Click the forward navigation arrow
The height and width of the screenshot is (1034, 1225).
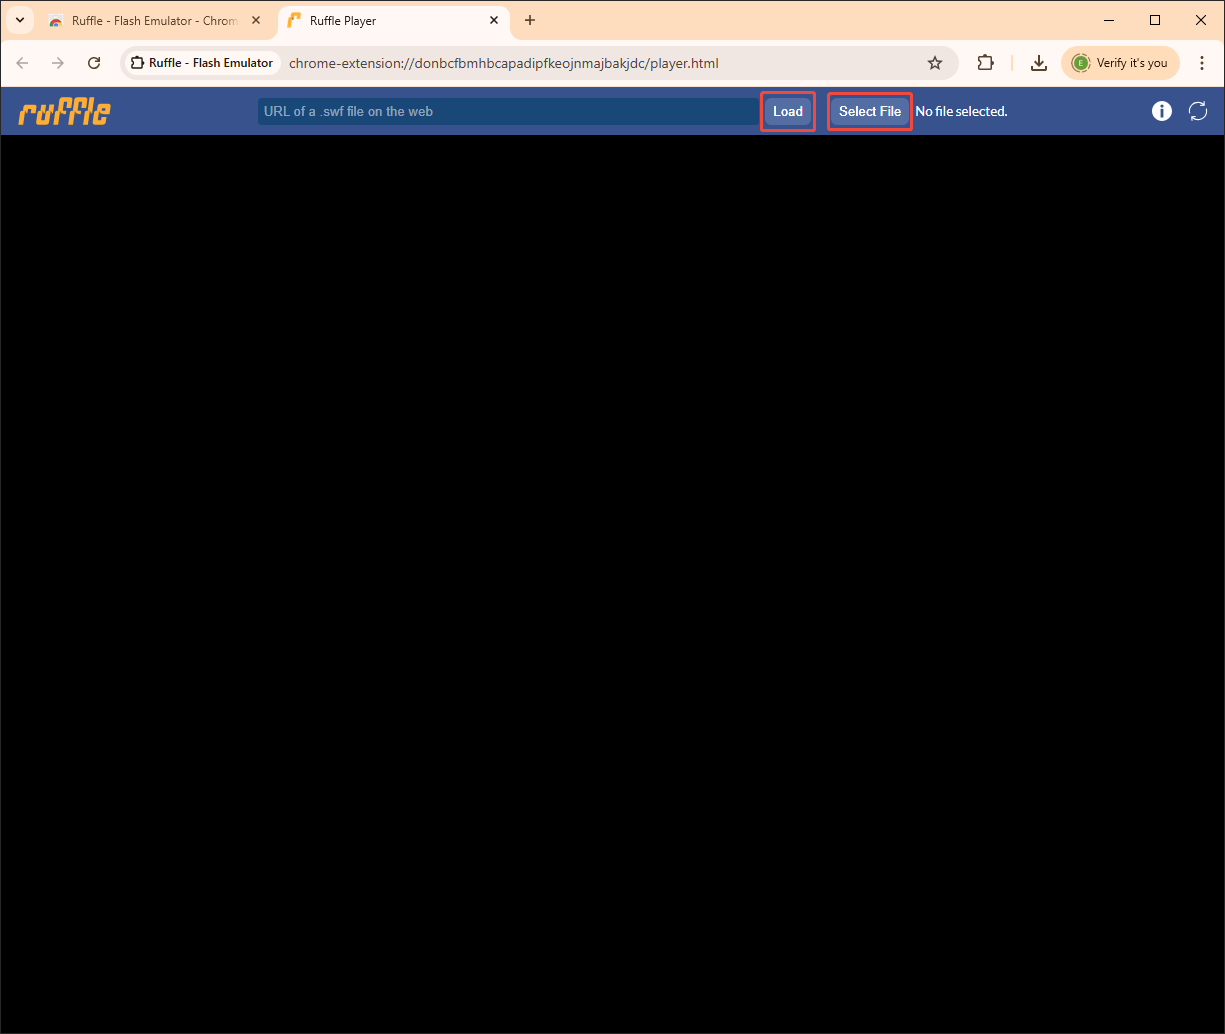(x=58, y=62)
